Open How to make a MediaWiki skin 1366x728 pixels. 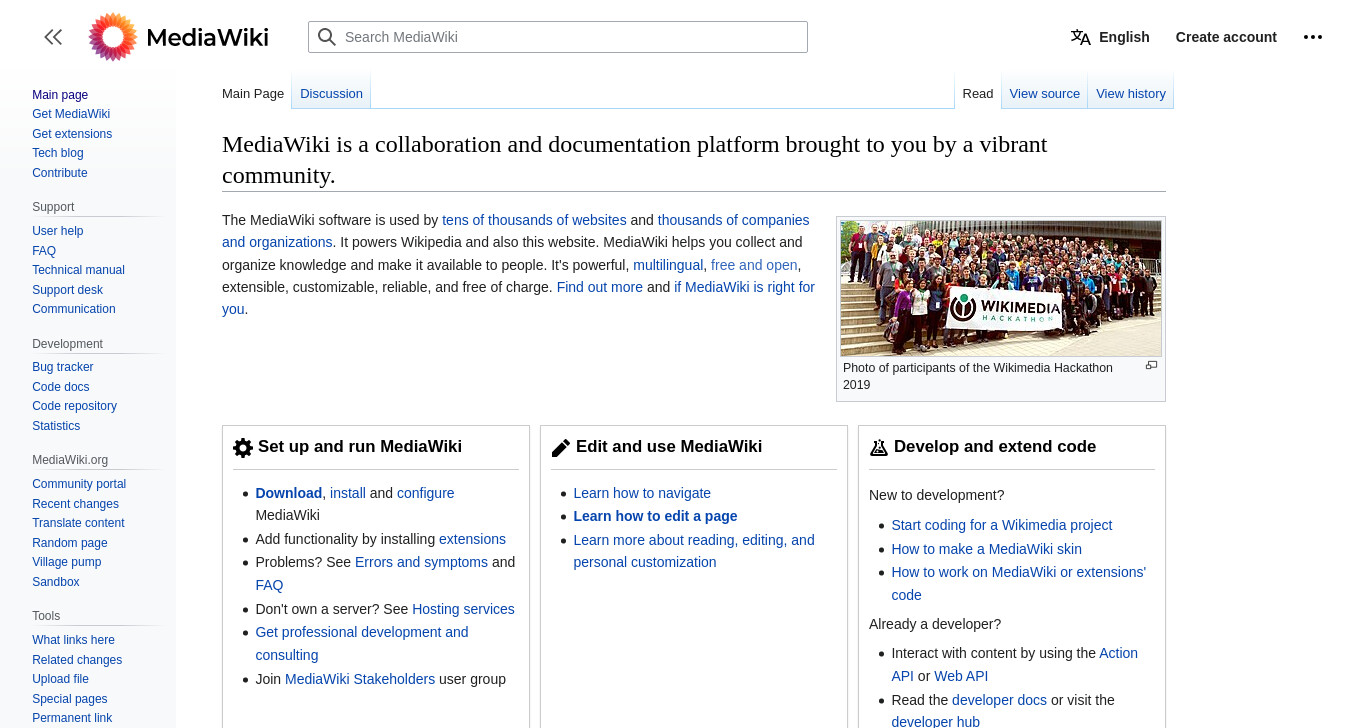point(987,549)
